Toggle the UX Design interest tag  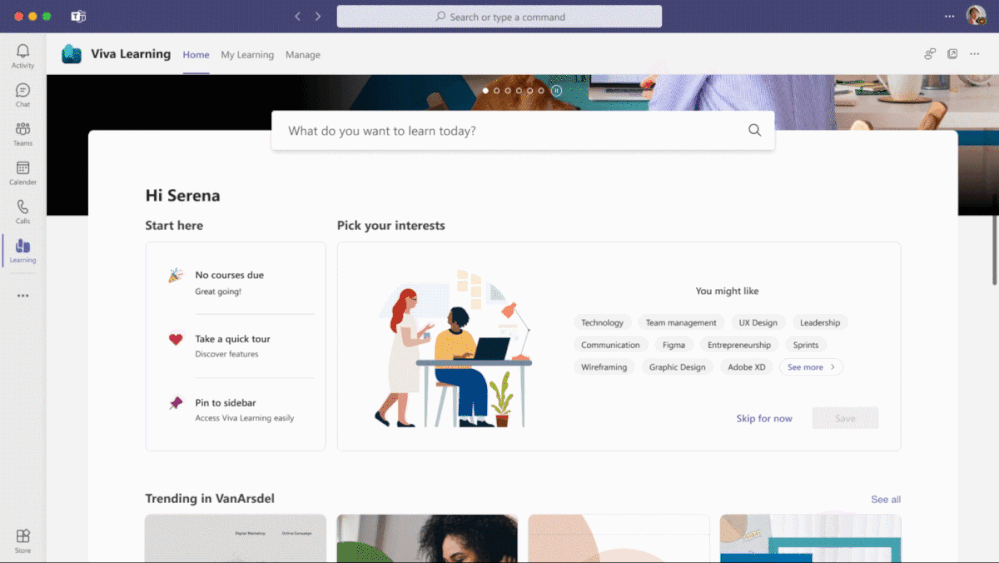758,323
